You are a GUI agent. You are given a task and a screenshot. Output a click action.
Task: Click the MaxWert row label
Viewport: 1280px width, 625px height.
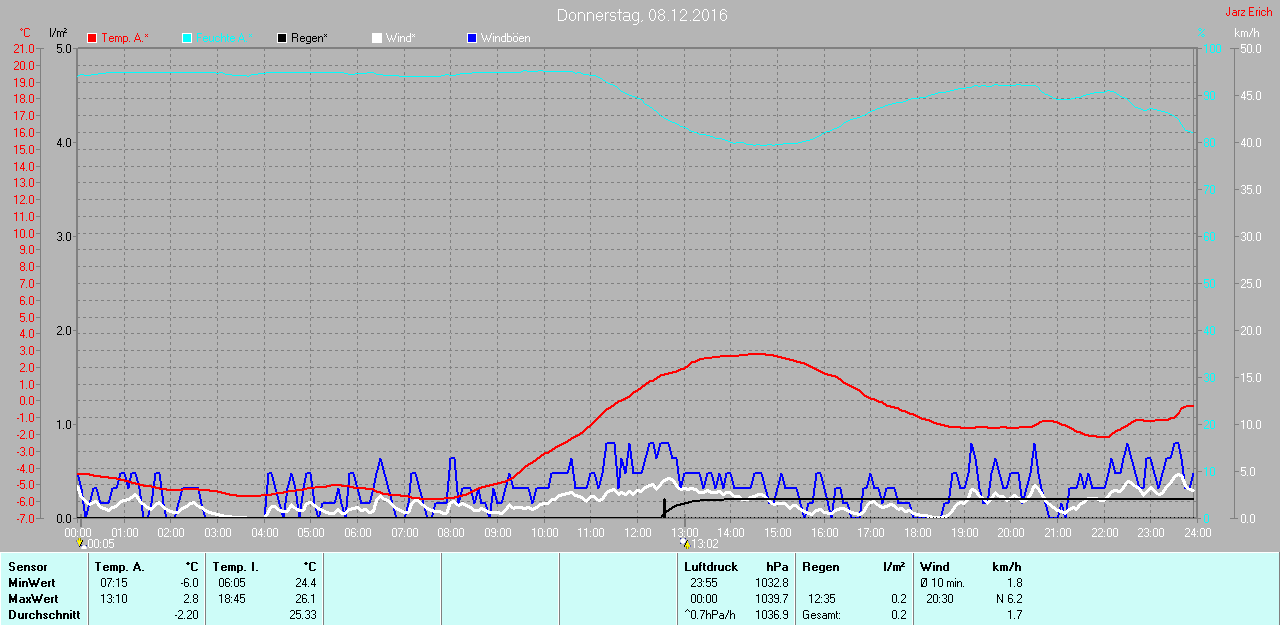[32, 599]
